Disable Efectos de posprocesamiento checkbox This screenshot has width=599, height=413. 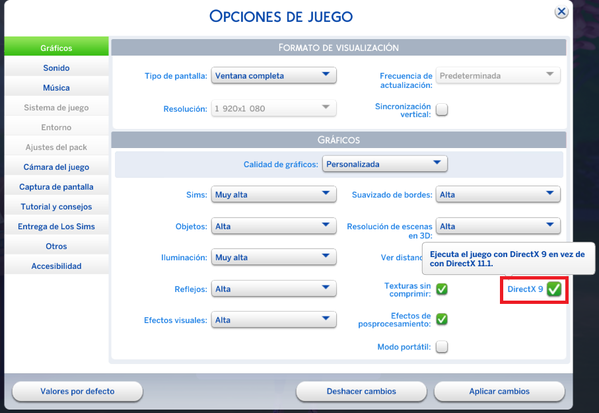pyautogui.click(x=442, y=319)
